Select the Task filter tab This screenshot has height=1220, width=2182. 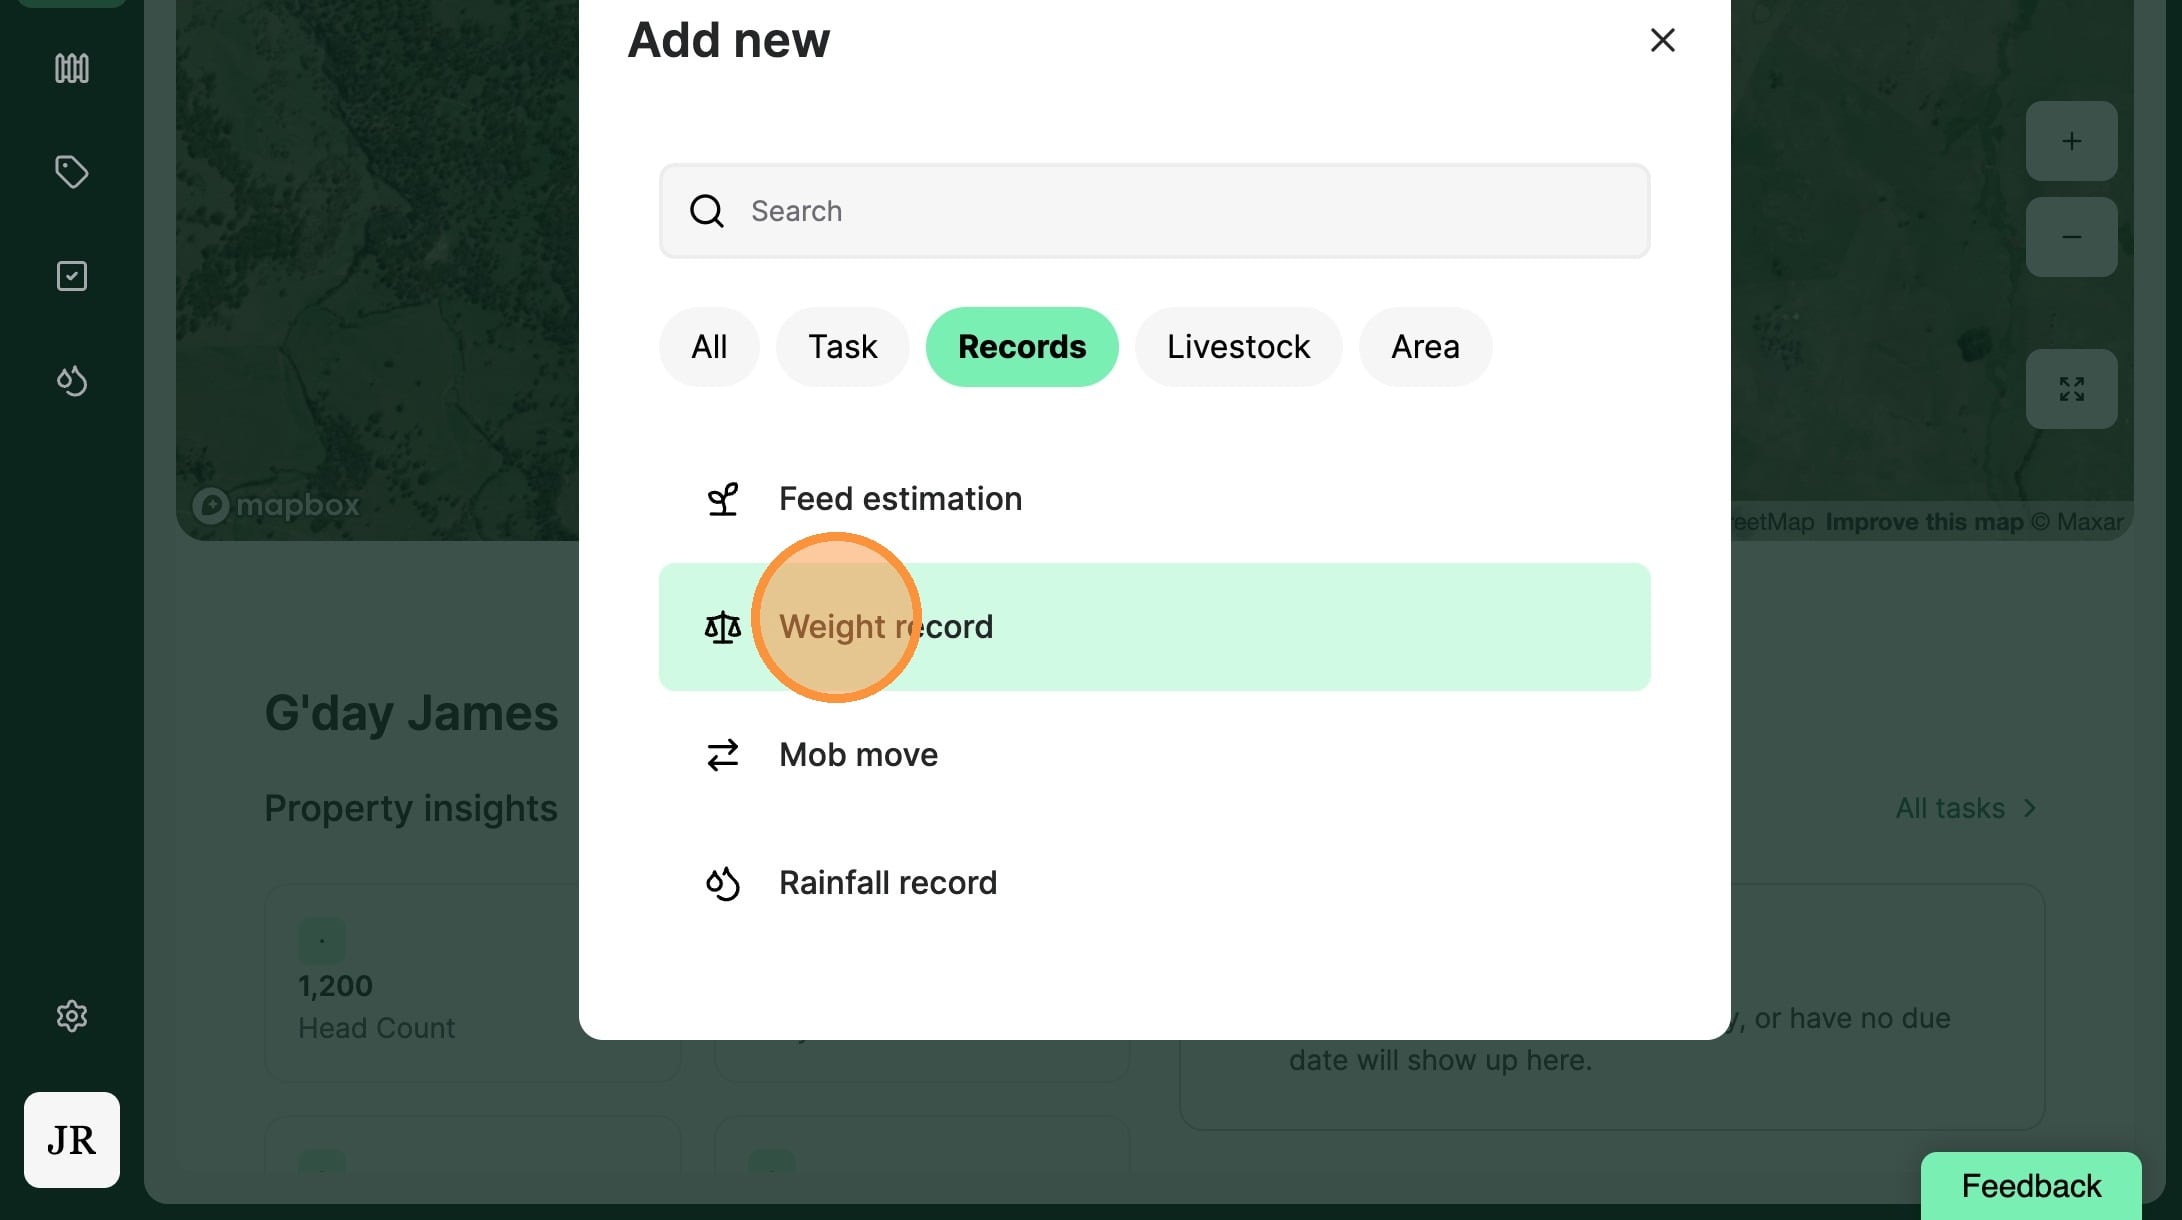click(842, 347)
